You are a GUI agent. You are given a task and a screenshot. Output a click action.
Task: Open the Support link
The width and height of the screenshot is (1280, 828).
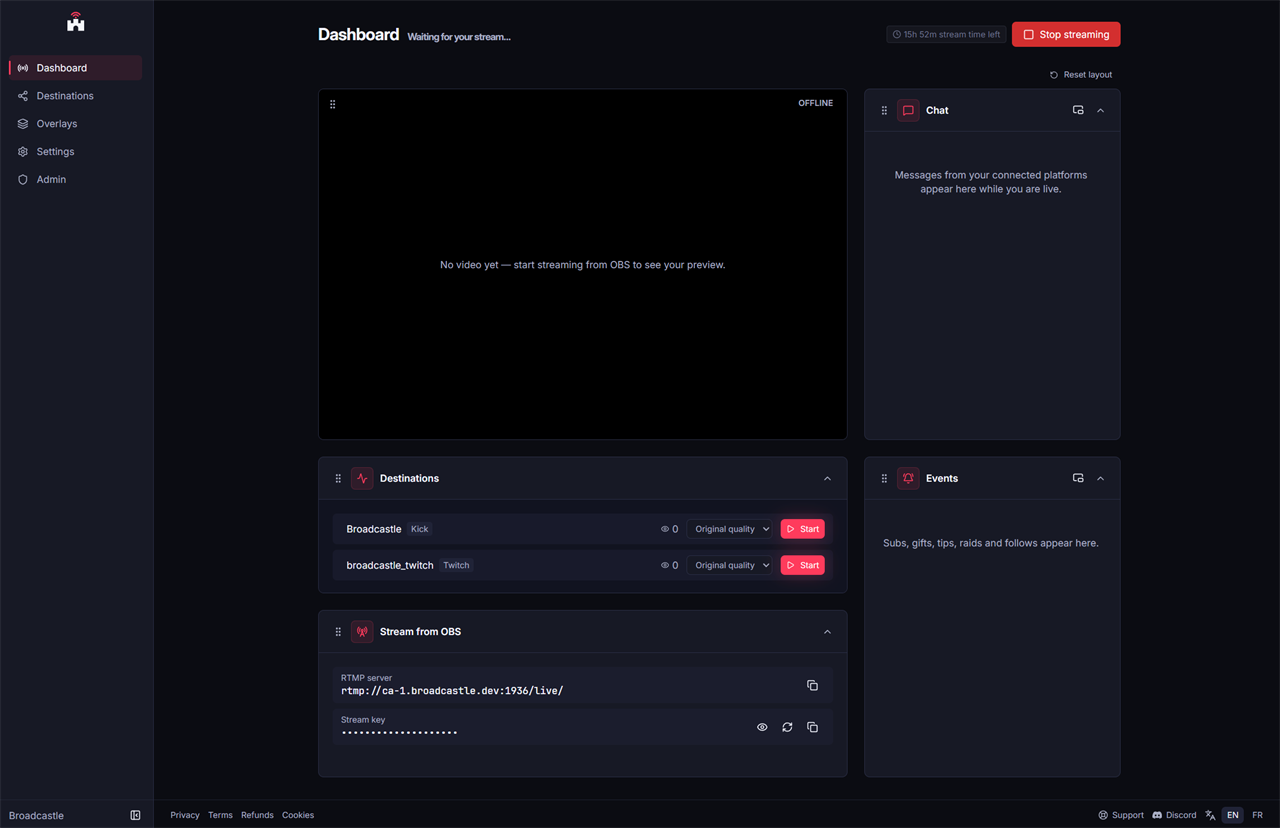tap(1121, 815)
